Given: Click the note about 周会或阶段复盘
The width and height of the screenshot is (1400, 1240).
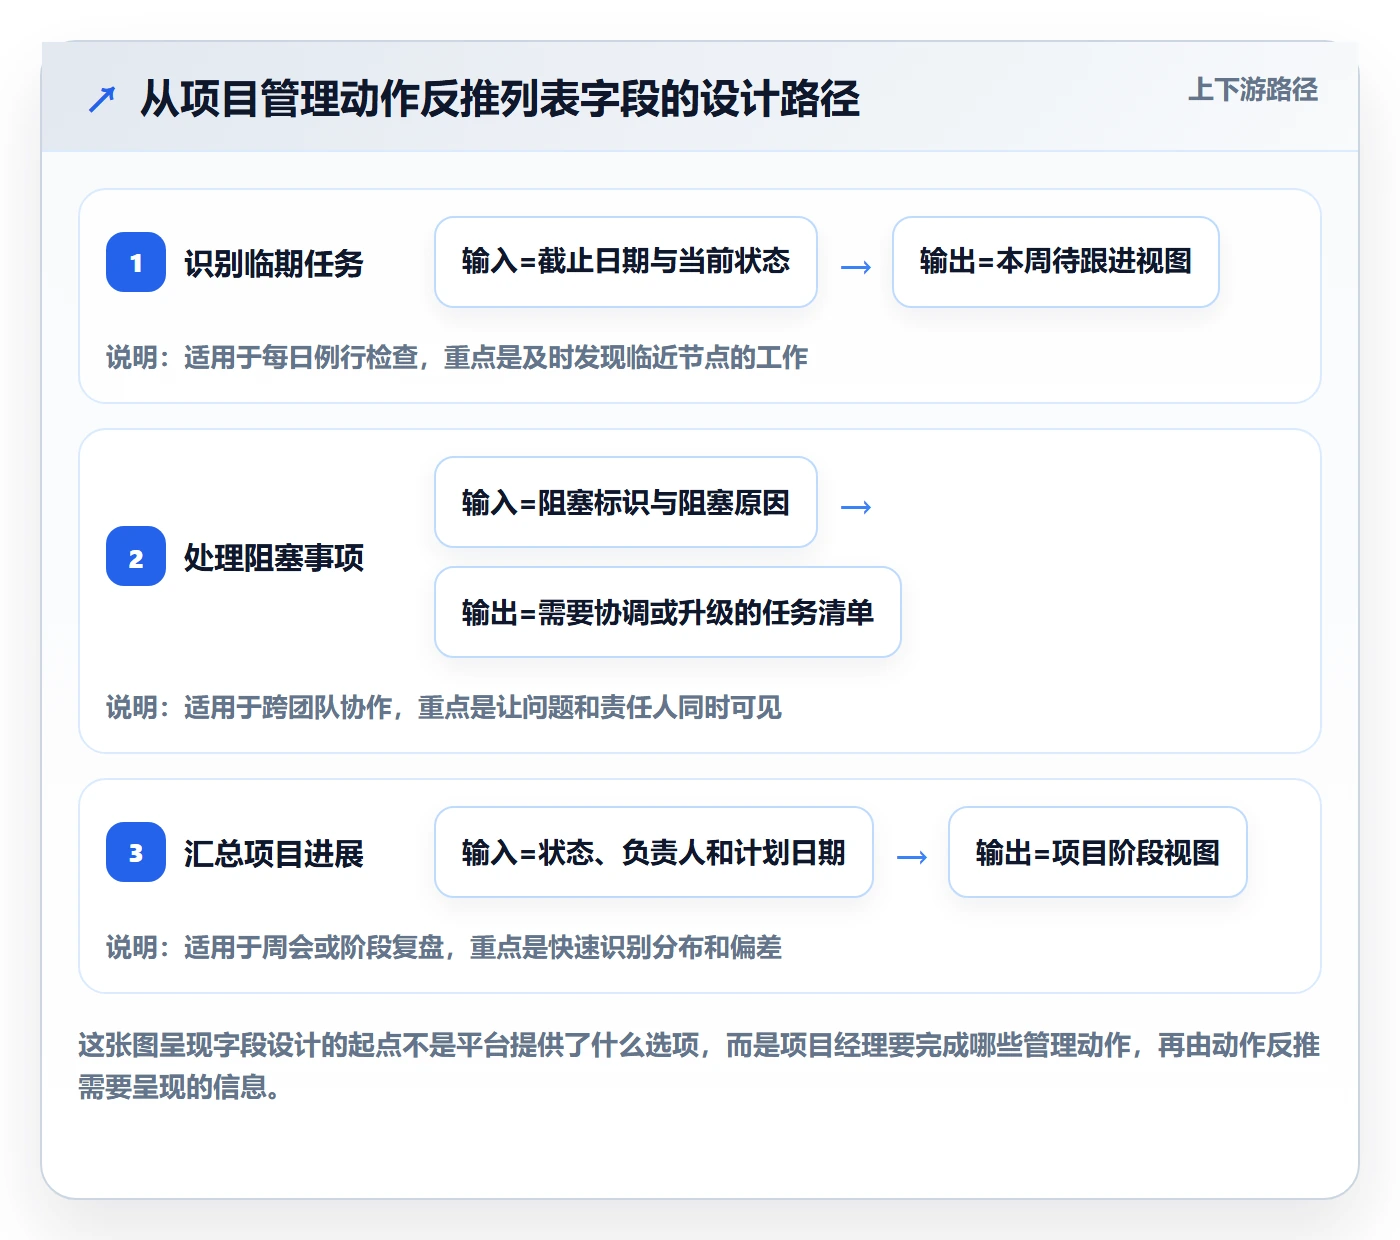Looking at the screenshot, I should coord(444,947).
